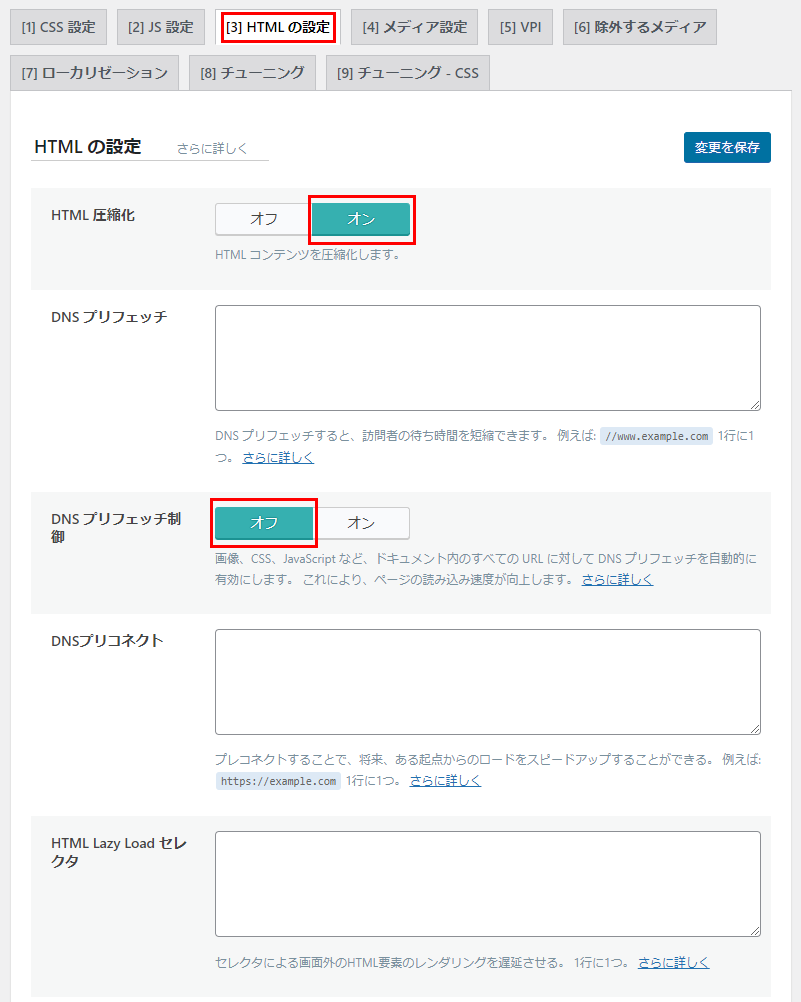The image size is (801, 1002).
Task: Focus the DNSプリコネクト text area
Action: [x=487, y=681]
